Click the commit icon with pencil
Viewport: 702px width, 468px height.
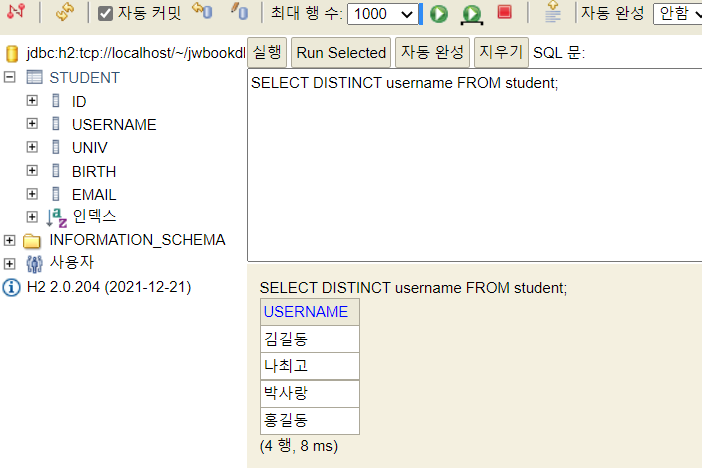pyautogui.click(x=240, y=11)
